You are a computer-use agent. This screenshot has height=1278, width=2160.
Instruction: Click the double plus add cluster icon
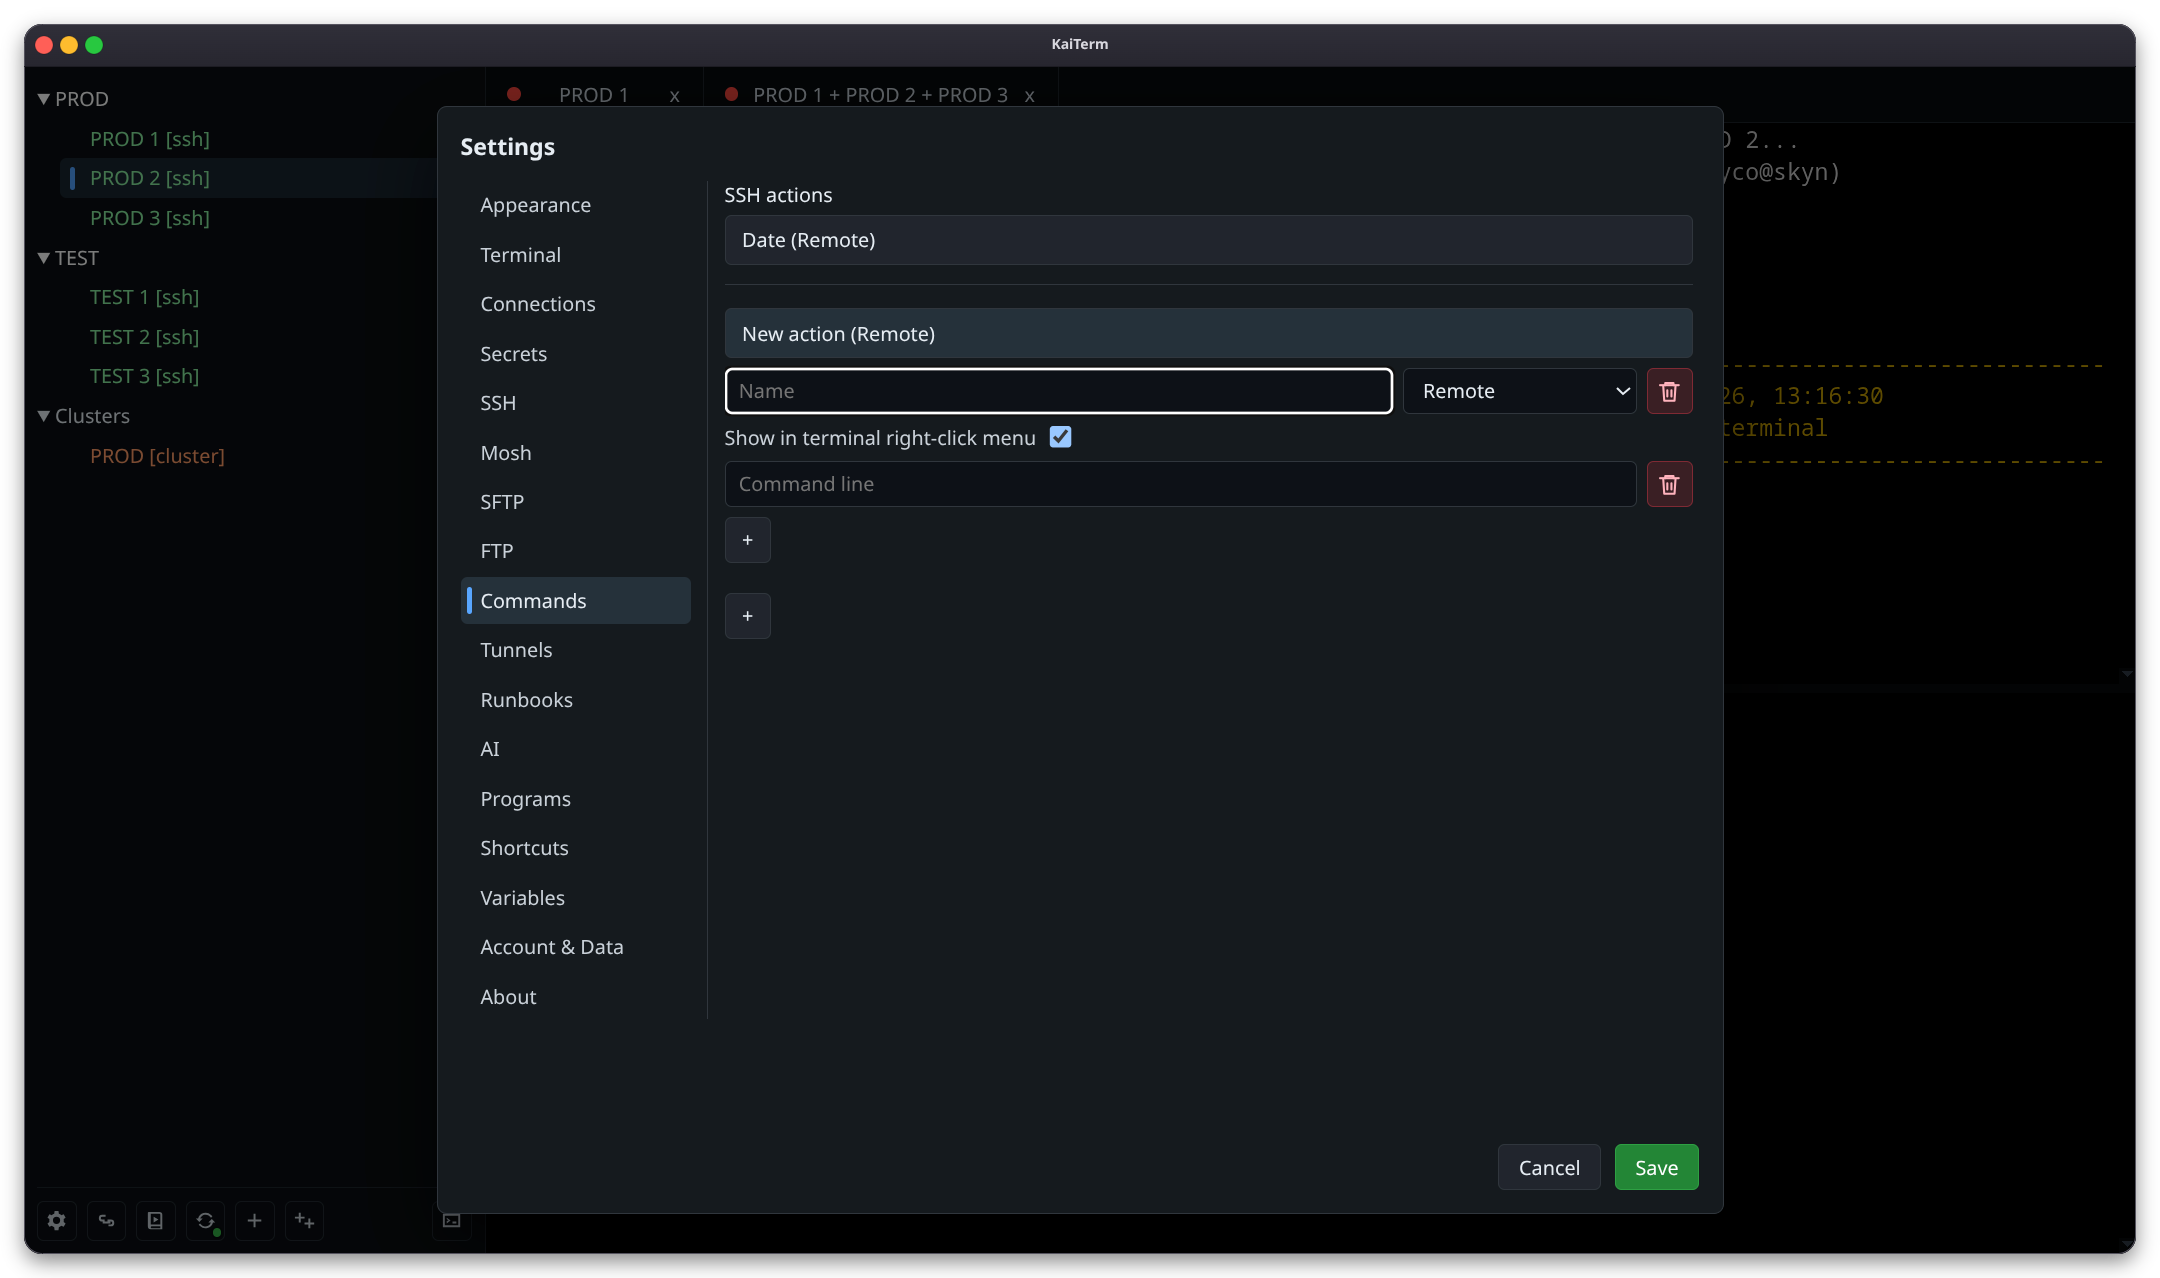pos(304,1220)
